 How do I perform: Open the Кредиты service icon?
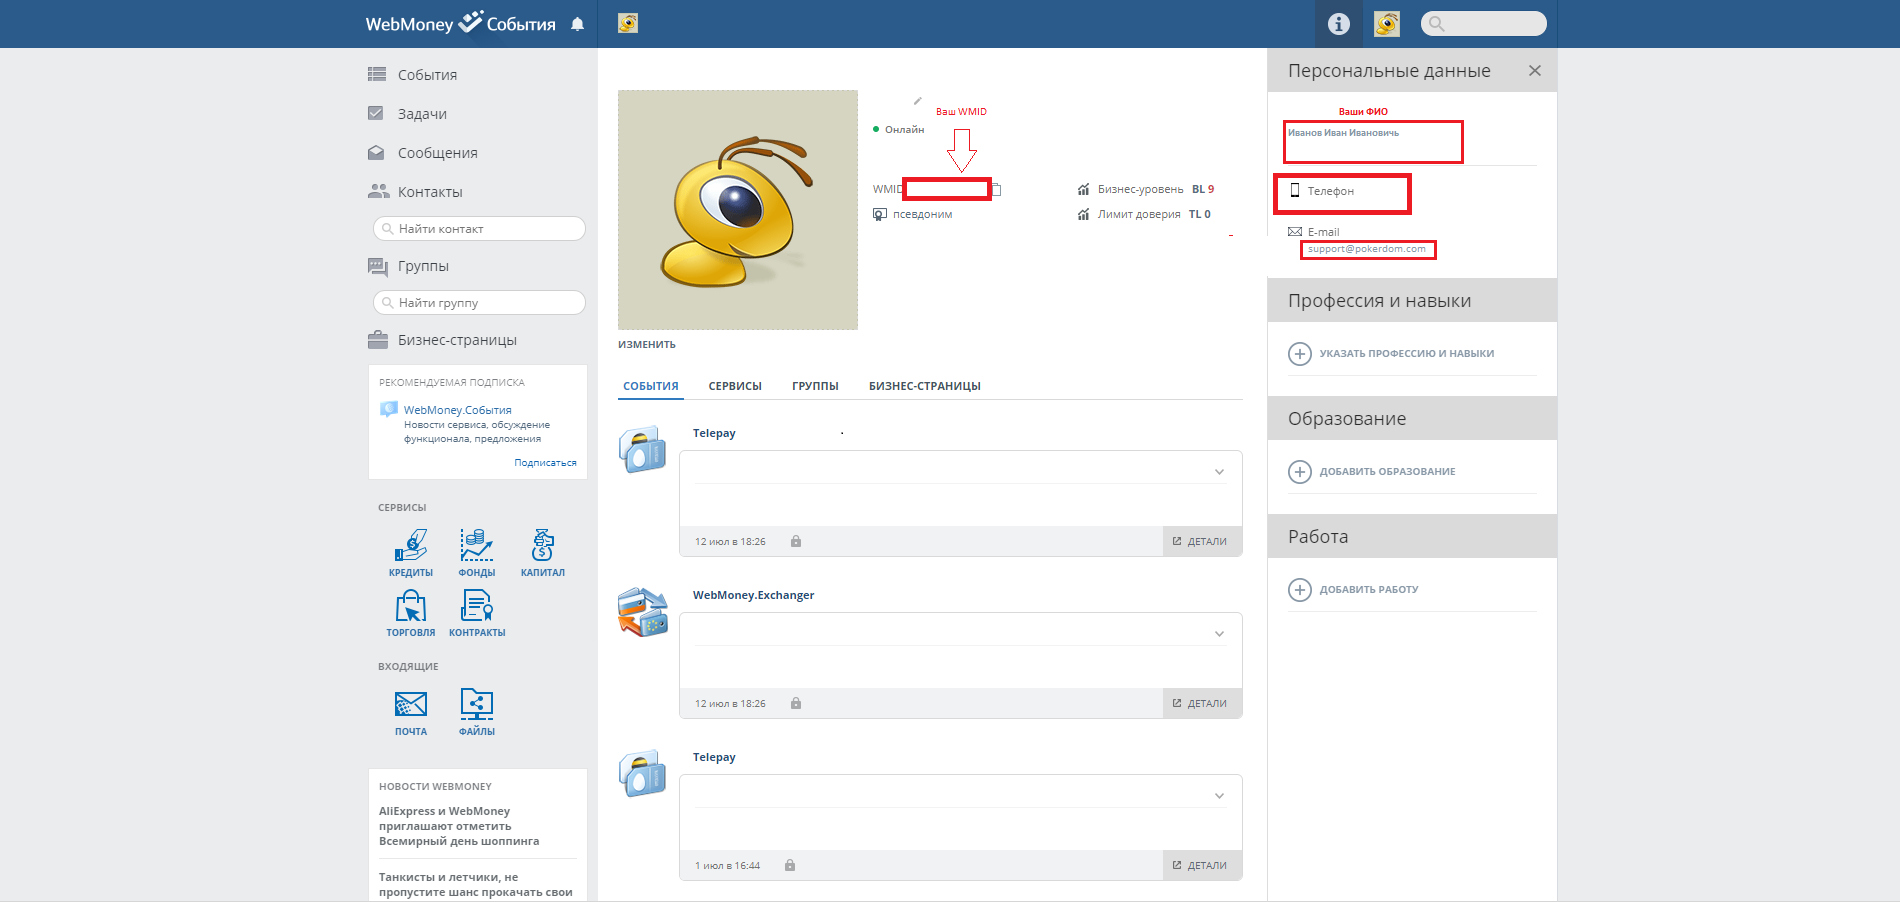click(411, 553)
